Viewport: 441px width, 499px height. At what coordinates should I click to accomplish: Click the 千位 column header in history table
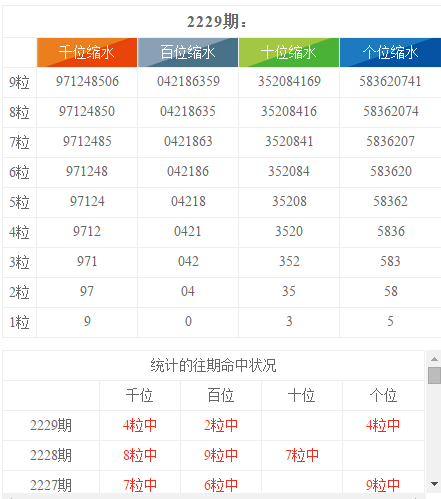139,395
